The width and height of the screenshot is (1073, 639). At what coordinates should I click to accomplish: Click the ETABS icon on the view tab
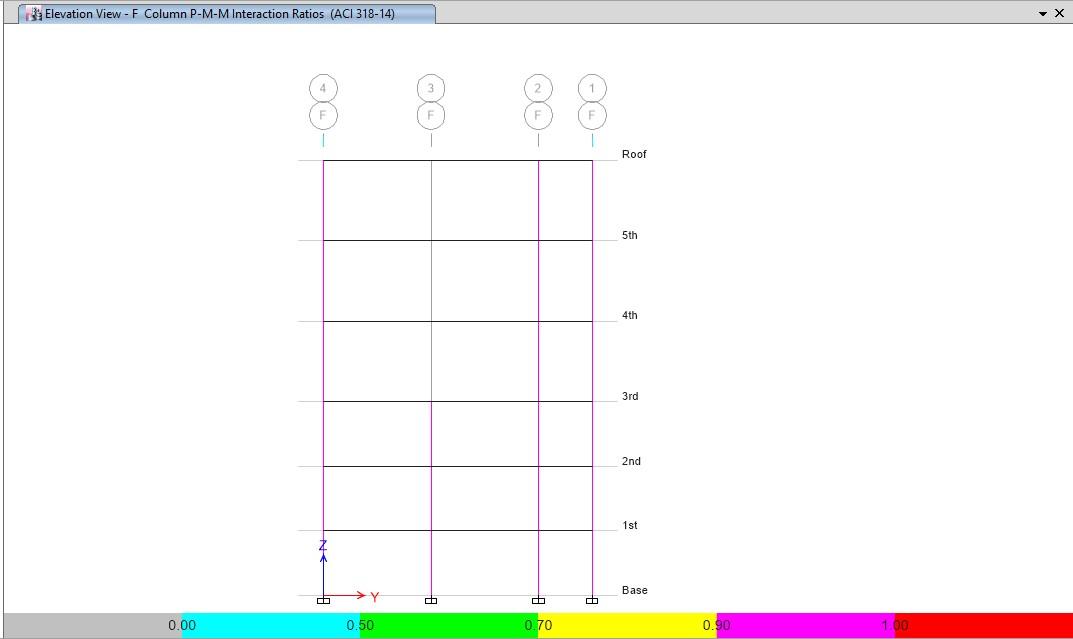coord(34,14)
